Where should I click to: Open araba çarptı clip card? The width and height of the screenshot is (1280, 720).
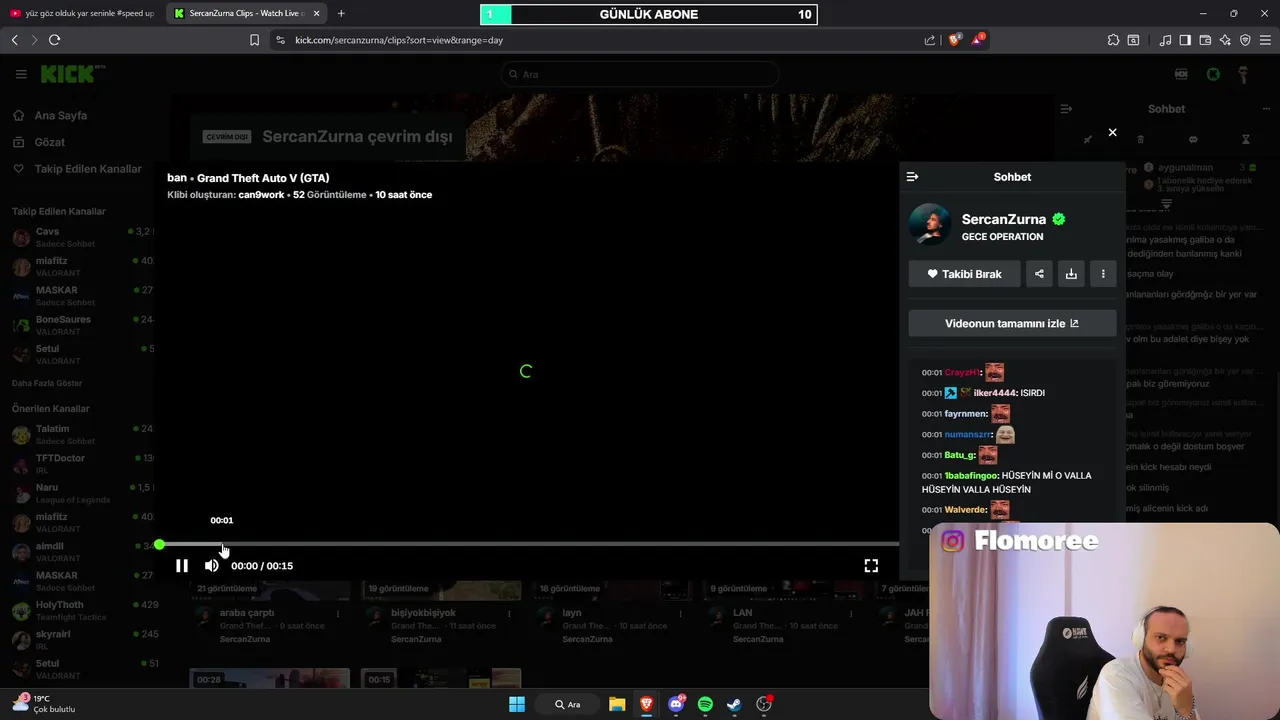[247, 613]
